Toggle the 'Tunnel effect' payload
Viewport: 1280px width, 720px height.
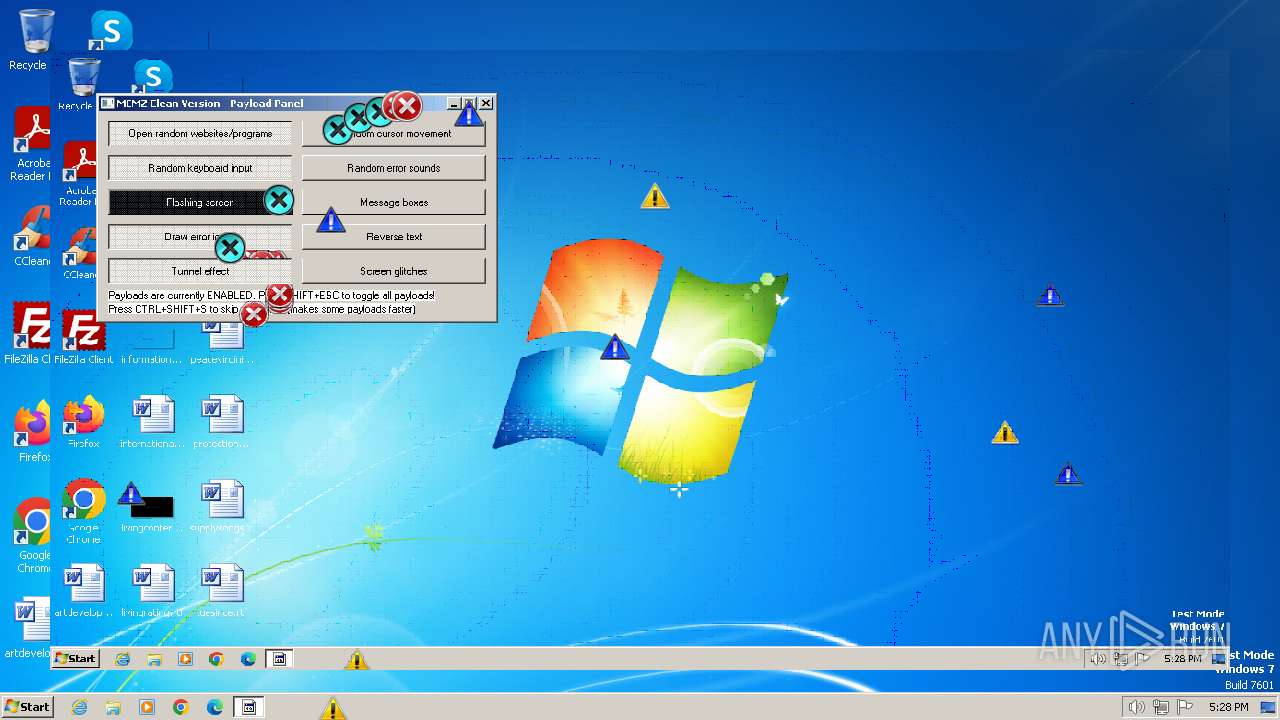click(x=200, y=271)
